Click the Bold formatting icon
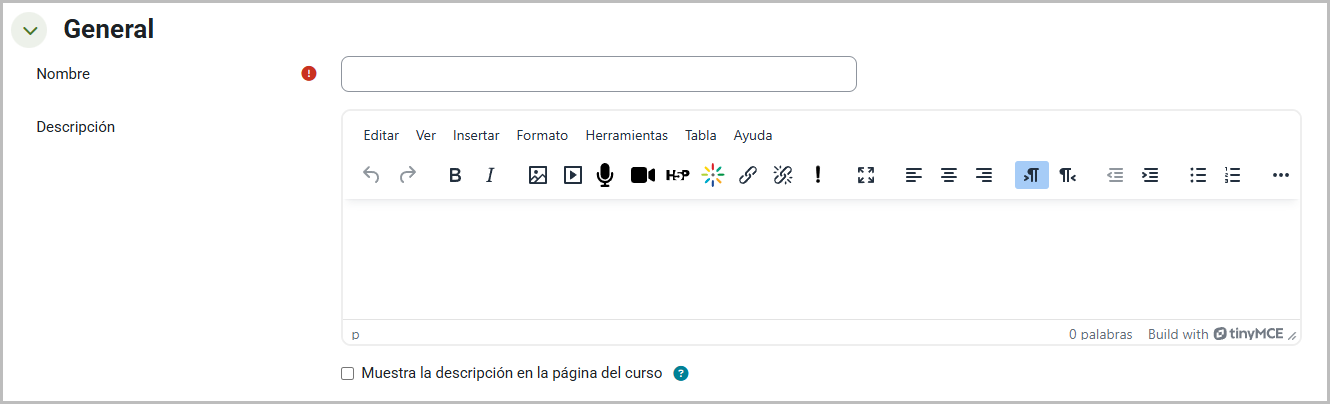 [x=455, y=176]
